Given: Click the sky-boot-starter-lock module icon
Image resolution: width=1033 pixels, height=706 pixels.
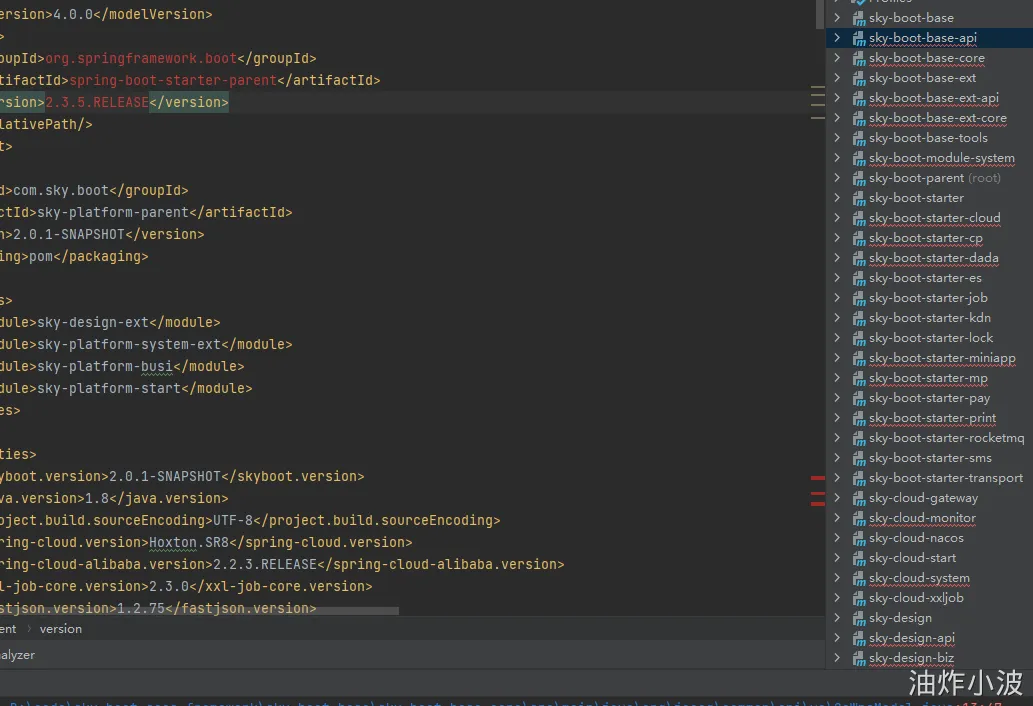Looking at the screenshot, I should [x=858, y=338].
